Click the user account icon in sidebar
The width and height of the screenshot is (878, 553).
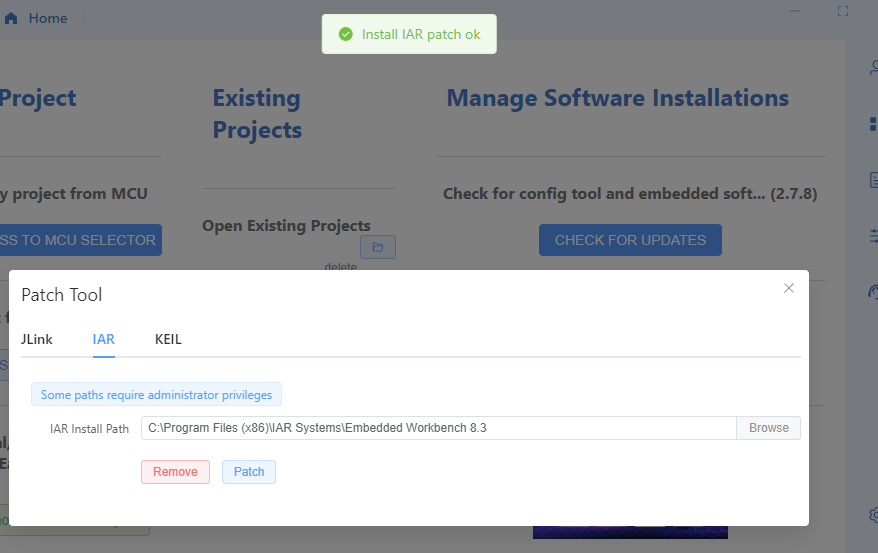click(872, 68)
